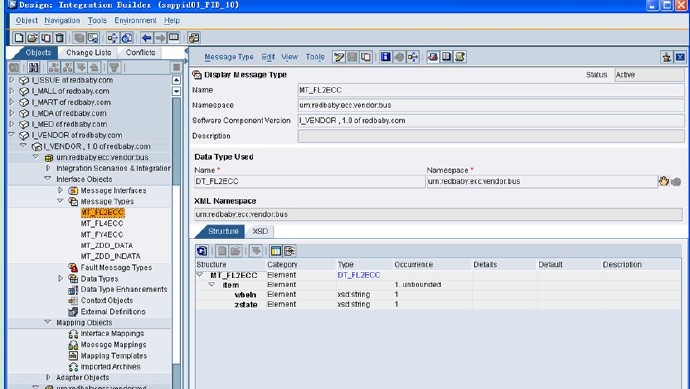The image size is (690, 389).
Task: Open the Message Type editor menu
Action: click(229, 57)
